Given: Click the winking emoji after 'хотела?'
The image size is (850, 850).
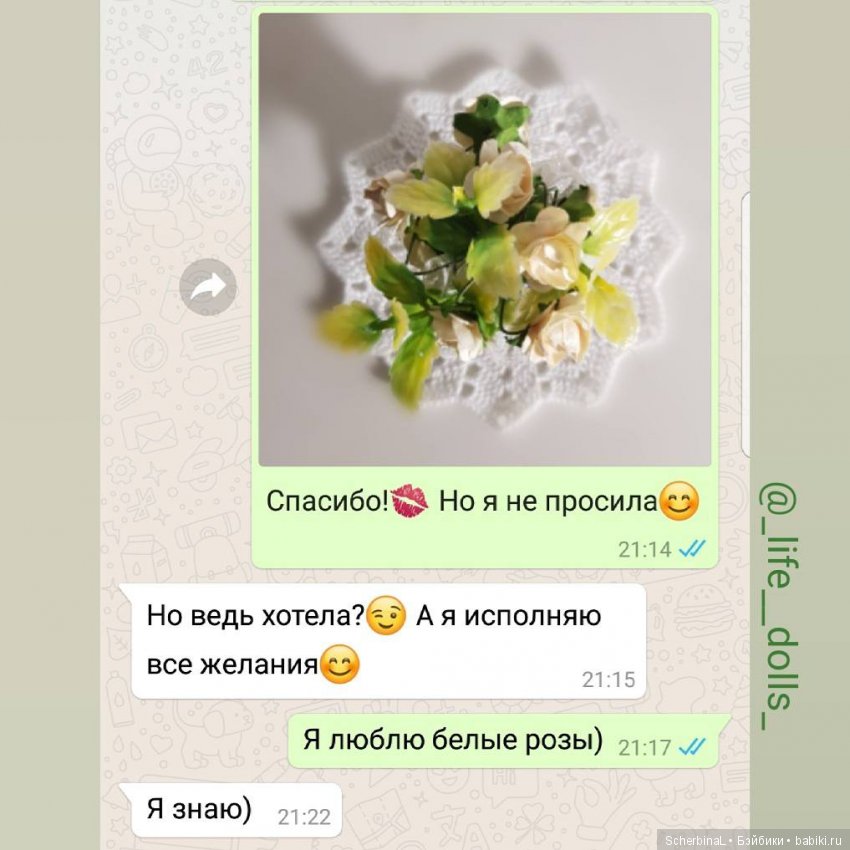Looking at the screenshot, I should [x=387, y=616].
